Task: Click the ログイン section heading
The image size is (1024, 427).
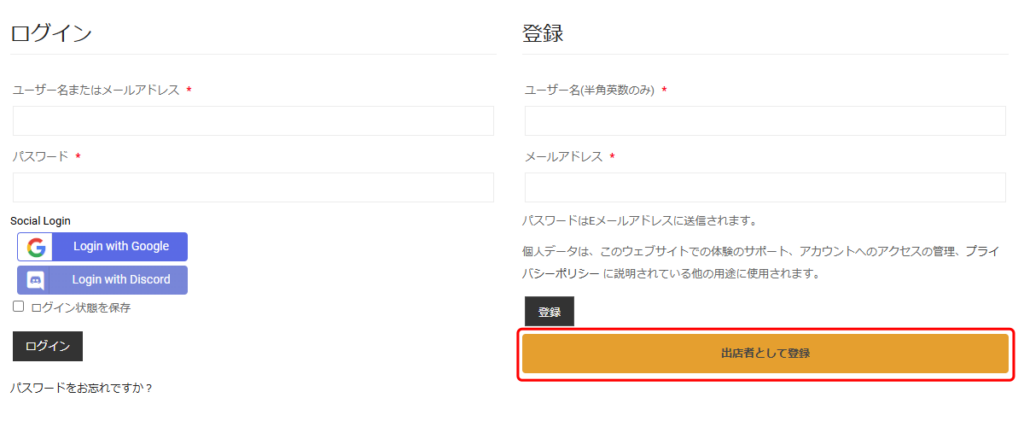Action: [x=52, y=33]
